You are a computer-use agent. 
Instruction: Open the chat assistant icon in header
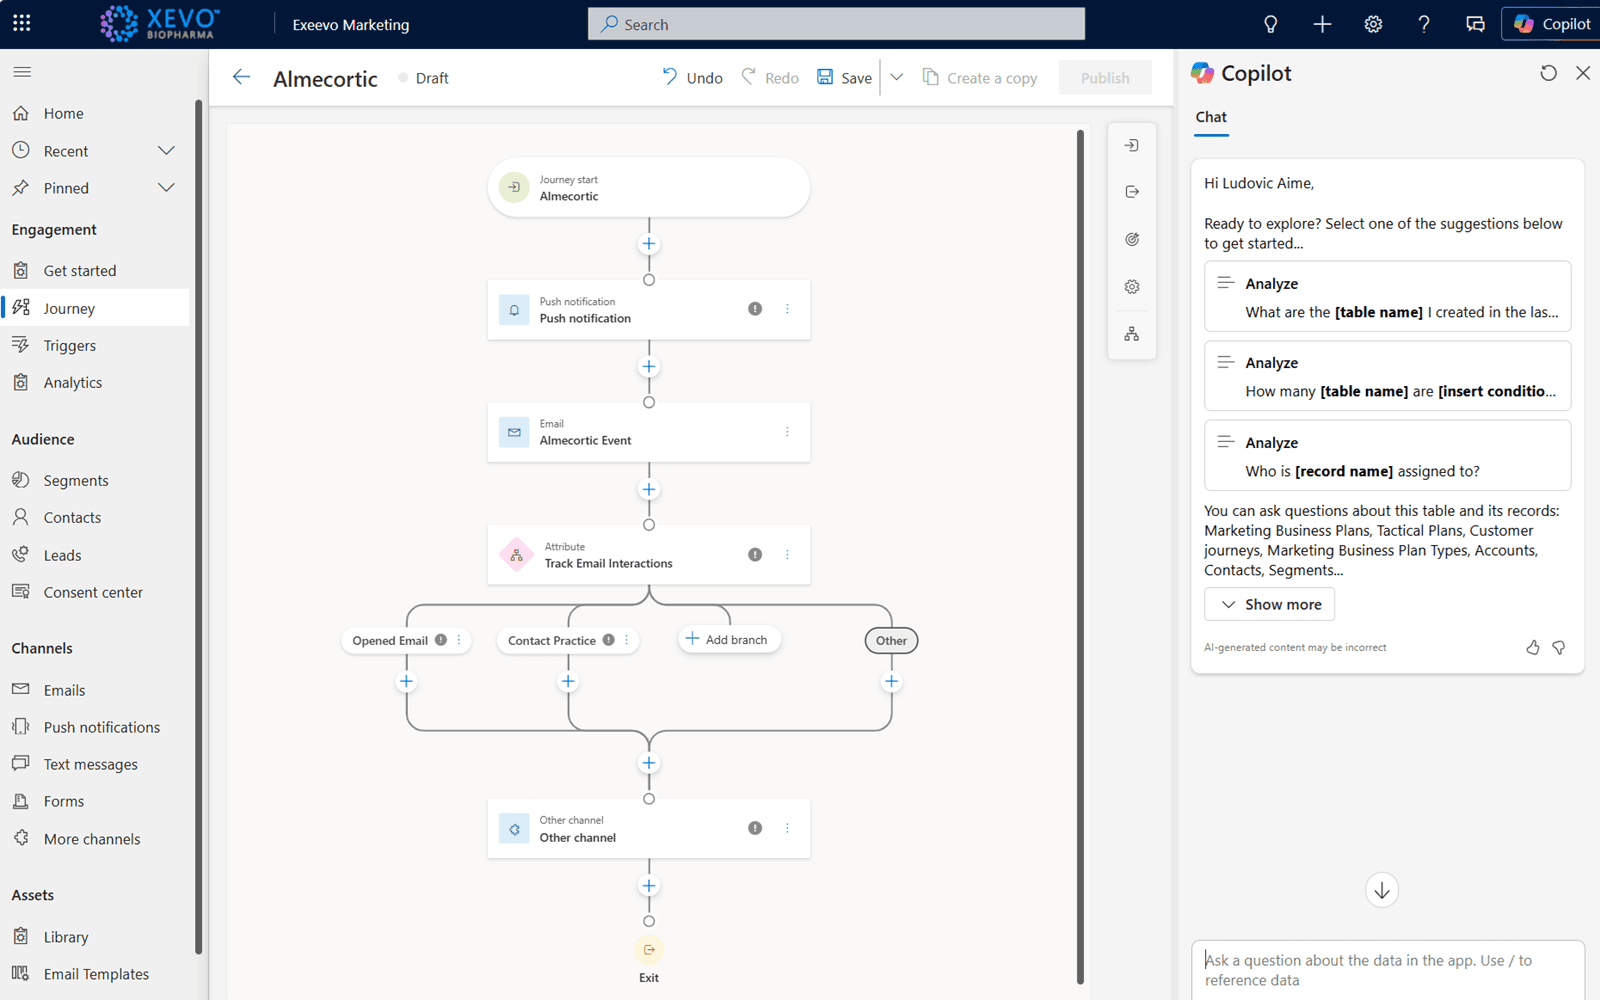pos(1475,24)
